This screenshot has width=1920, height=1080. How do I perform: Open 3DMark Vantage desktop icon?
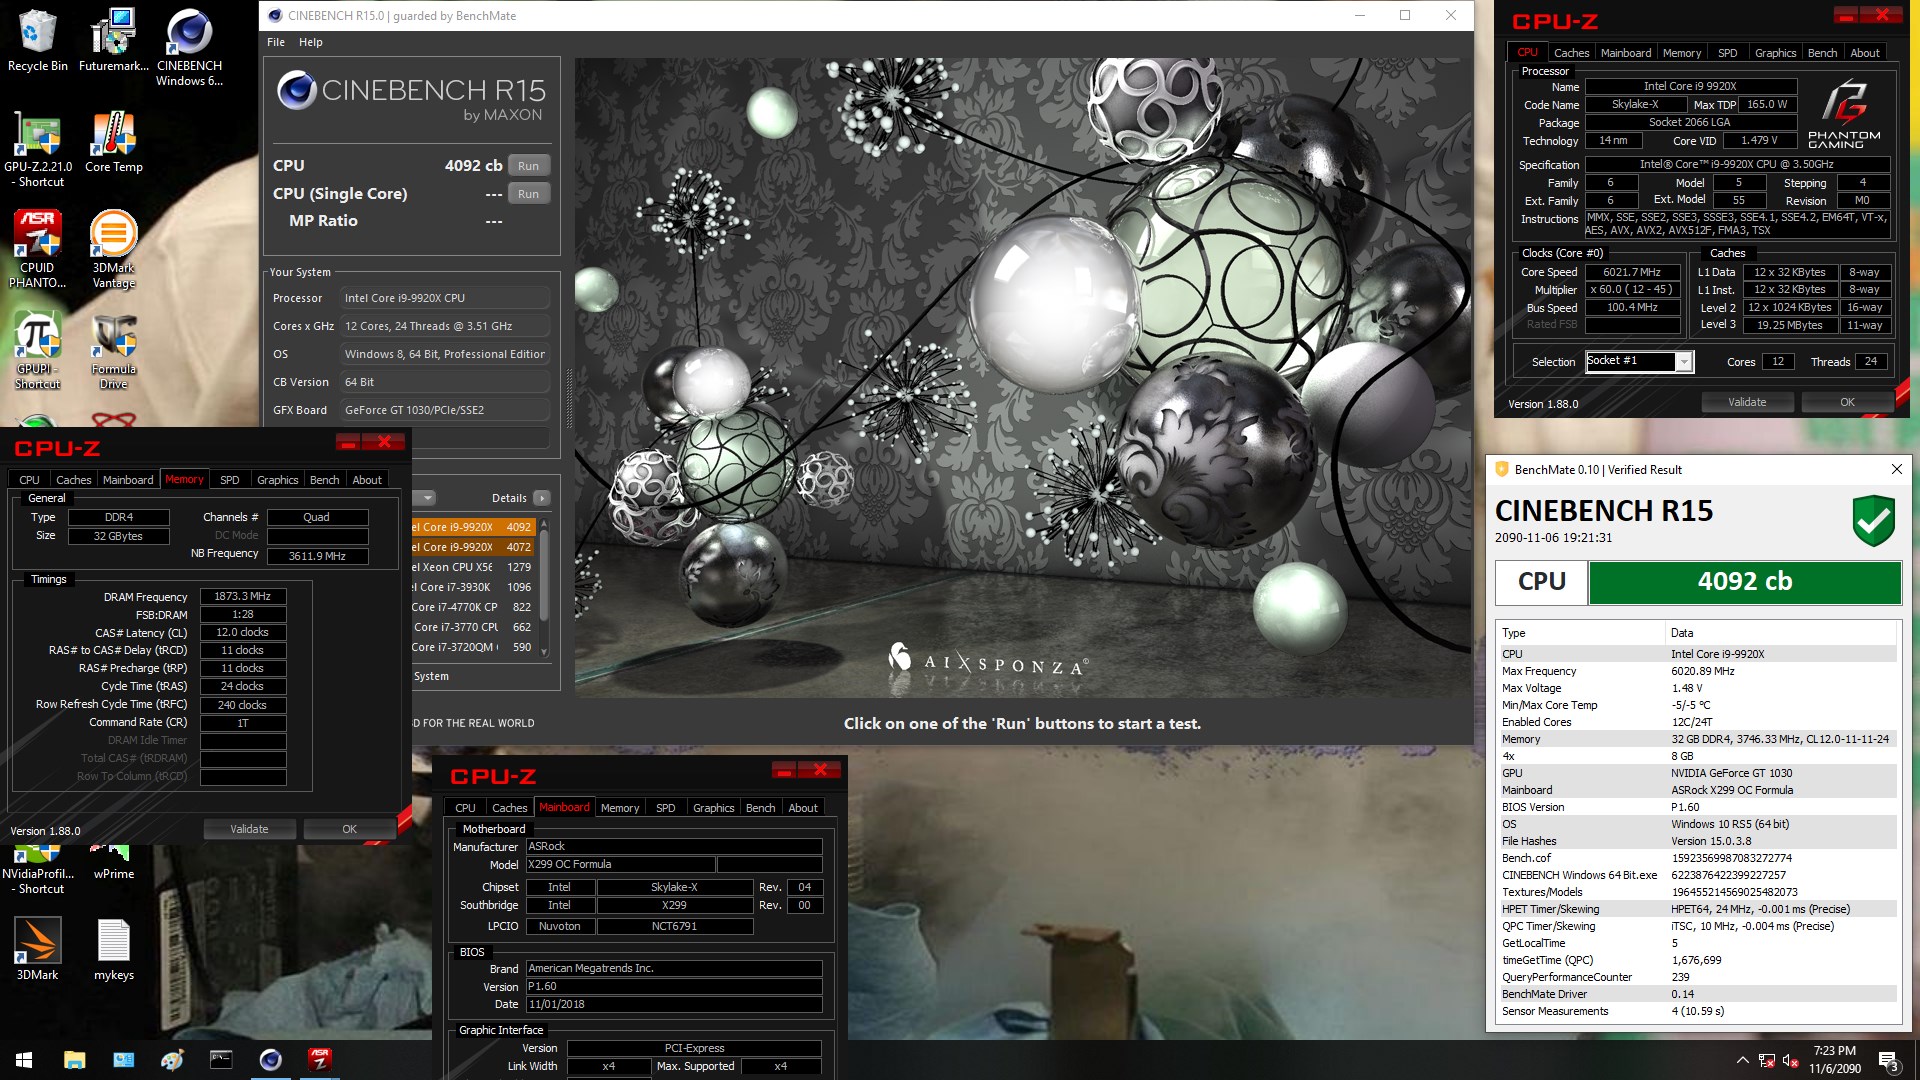click(113, 249)
